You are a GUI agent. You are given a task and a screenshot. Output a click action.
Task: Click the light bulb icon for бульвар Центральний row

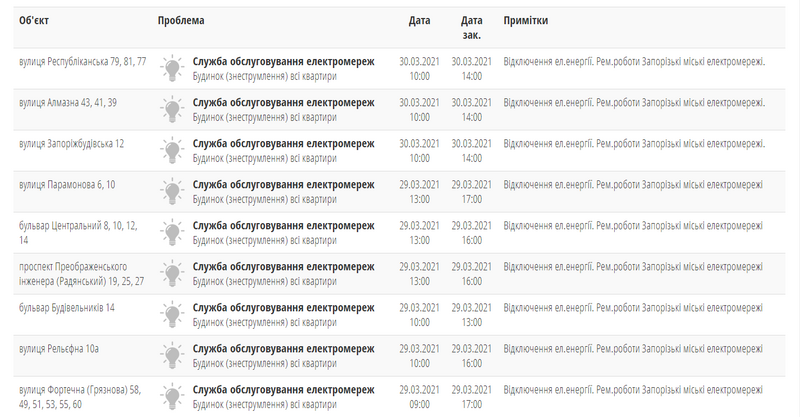173,232
